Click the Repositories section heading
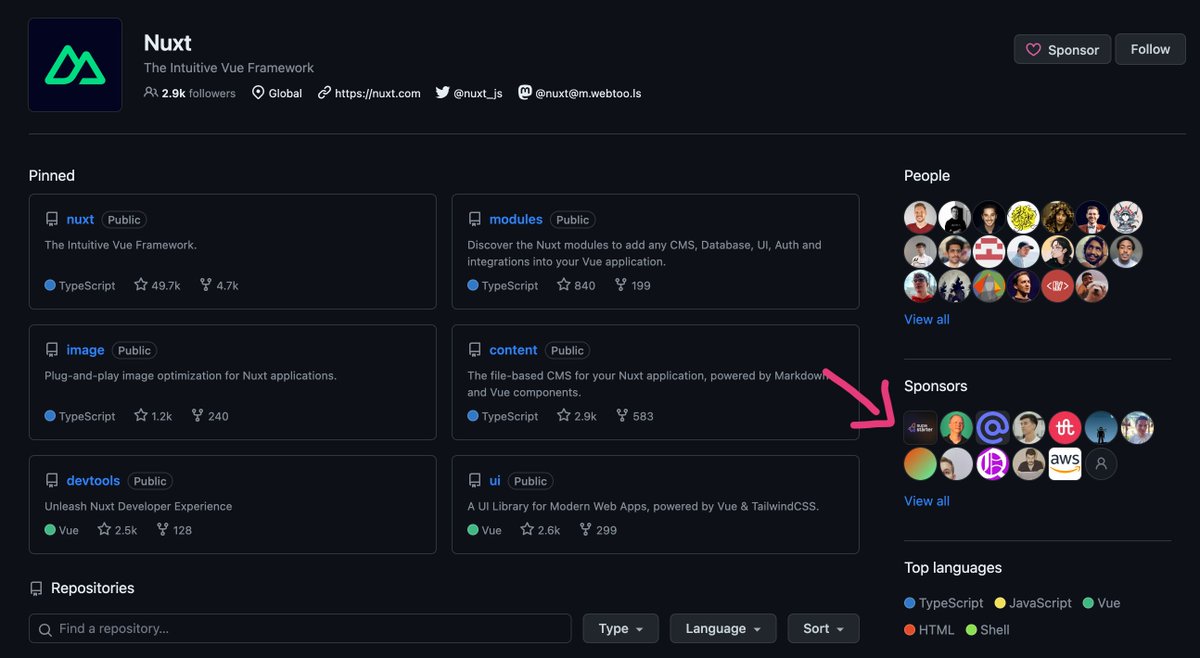The image size is (1200, 658). point(92,588)
